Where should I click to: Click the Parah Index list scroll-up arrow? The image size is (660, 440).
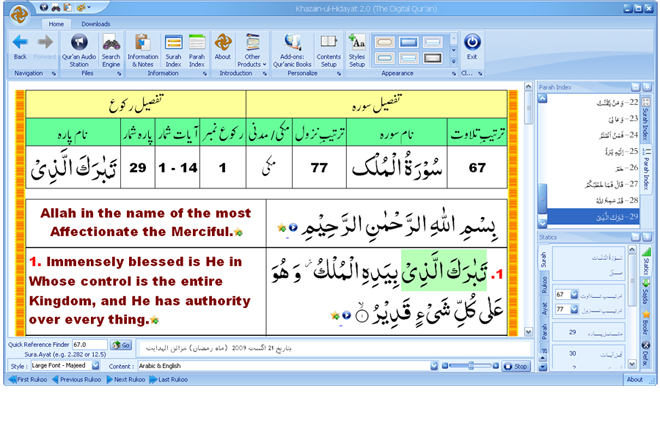coord(543,98)
